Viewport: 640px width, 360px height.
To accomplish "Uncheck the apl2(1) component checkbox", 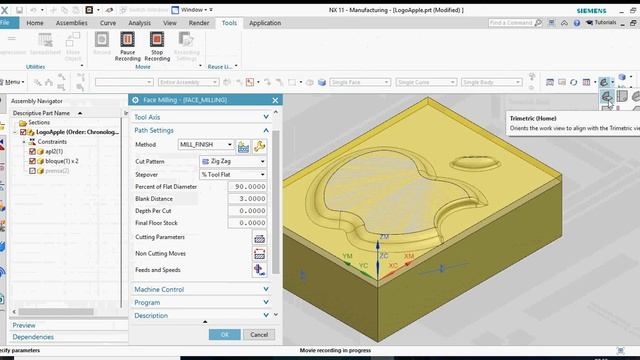I will click(x=33, y=151).
